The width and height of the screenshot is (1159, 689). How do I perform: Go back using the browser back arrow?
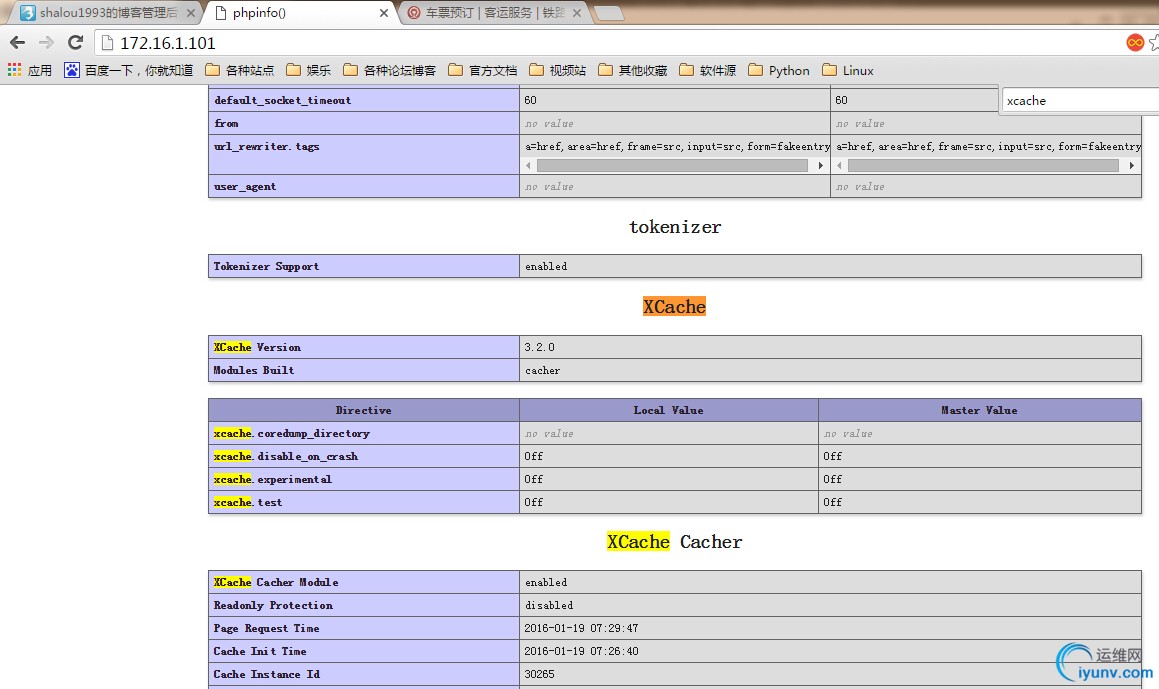pyautogui.click(x=17, y=43)
